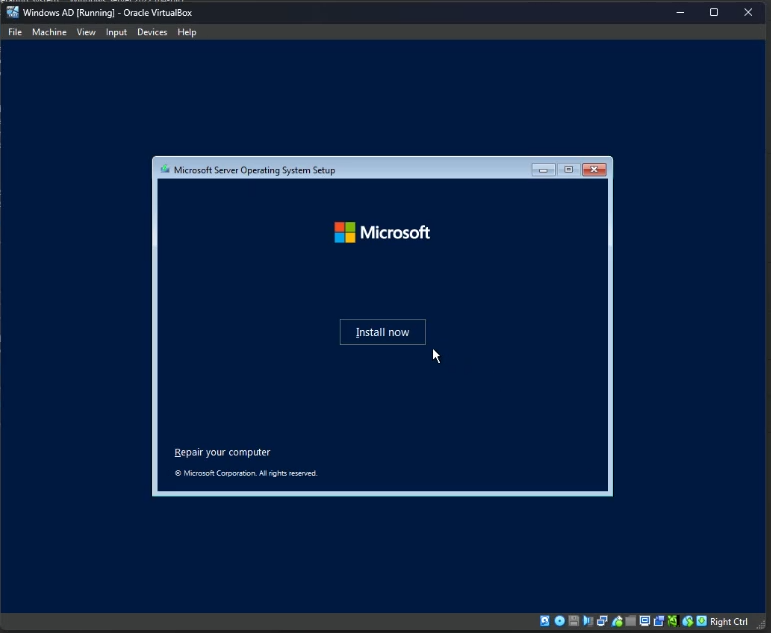Click the mouse integration status icon
This screenshot has height=633, width=771.
coord(688,621)
